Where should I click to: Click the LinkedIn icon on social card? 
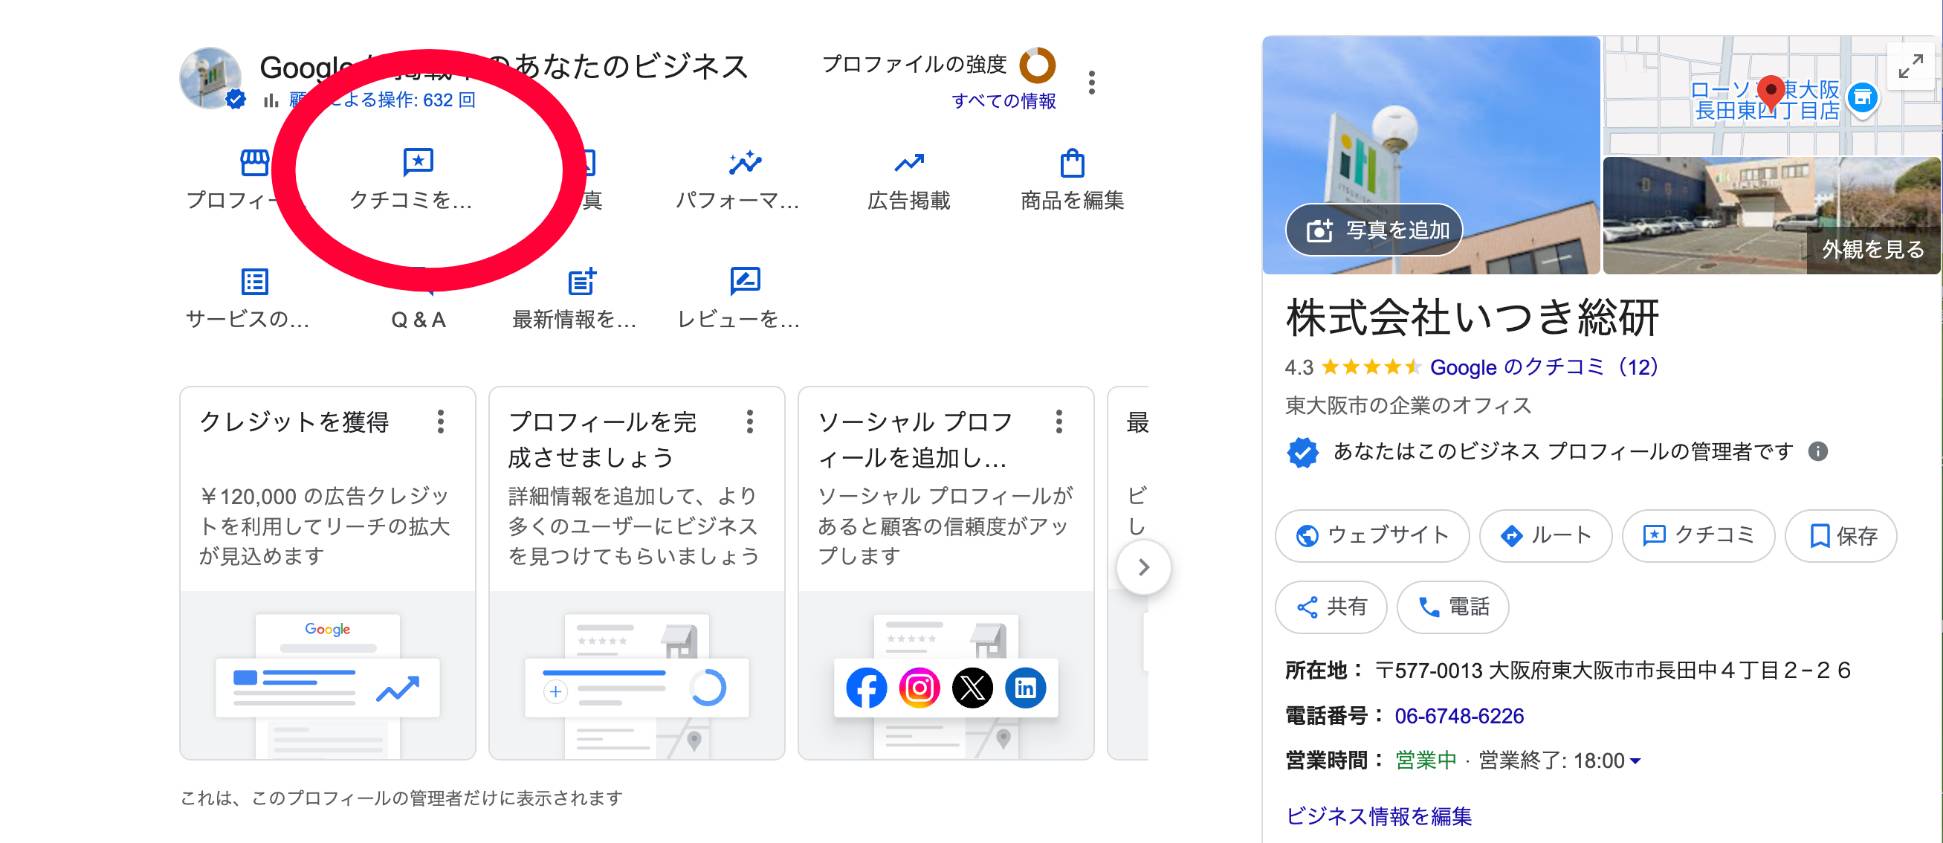(1025, 688)
